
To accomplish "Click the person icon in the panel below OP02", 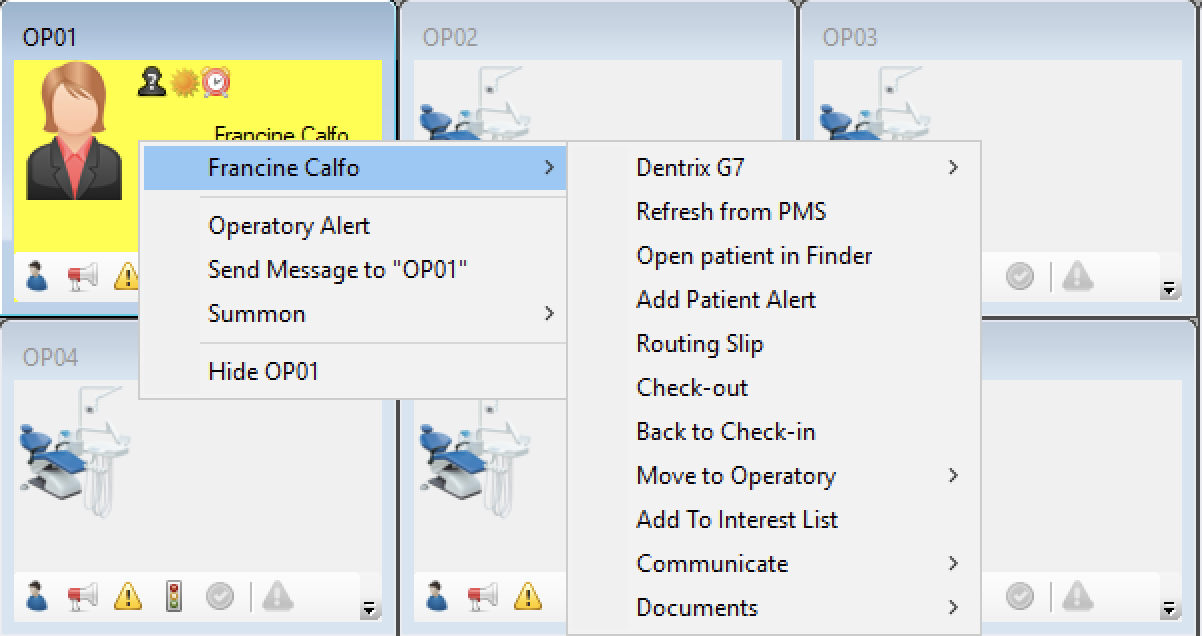I will (437, 596).
